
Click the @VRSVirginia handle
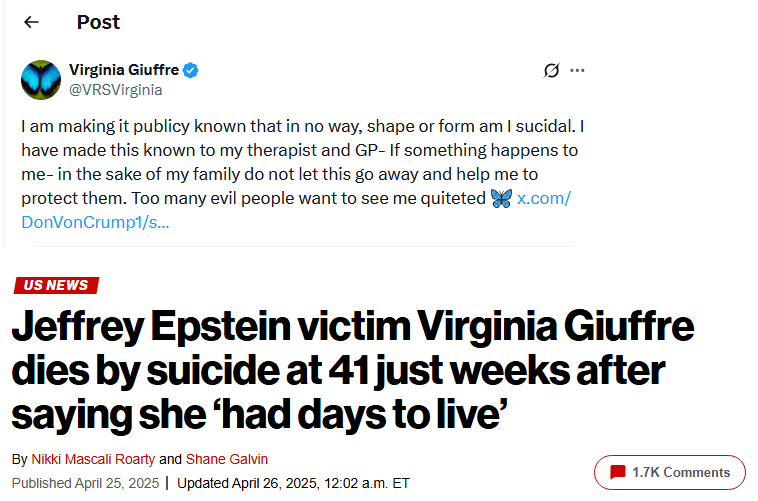point(115,89)
